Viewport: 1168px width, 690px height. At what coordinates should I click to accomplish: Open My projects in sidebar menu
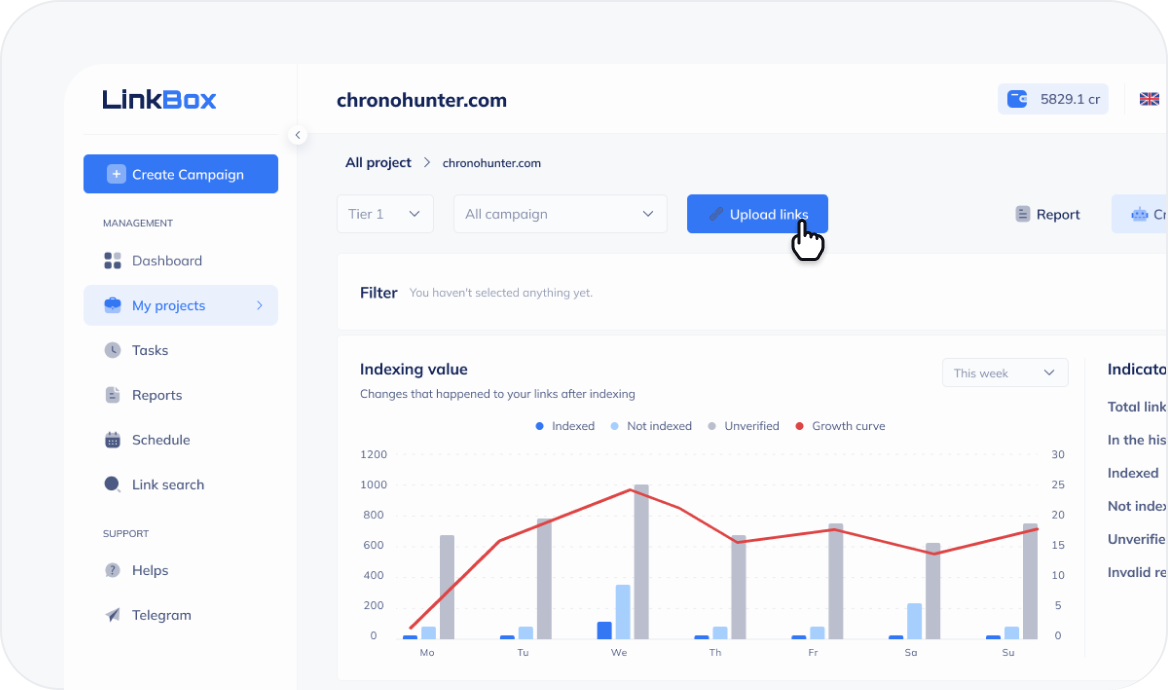tap(180, 306)
